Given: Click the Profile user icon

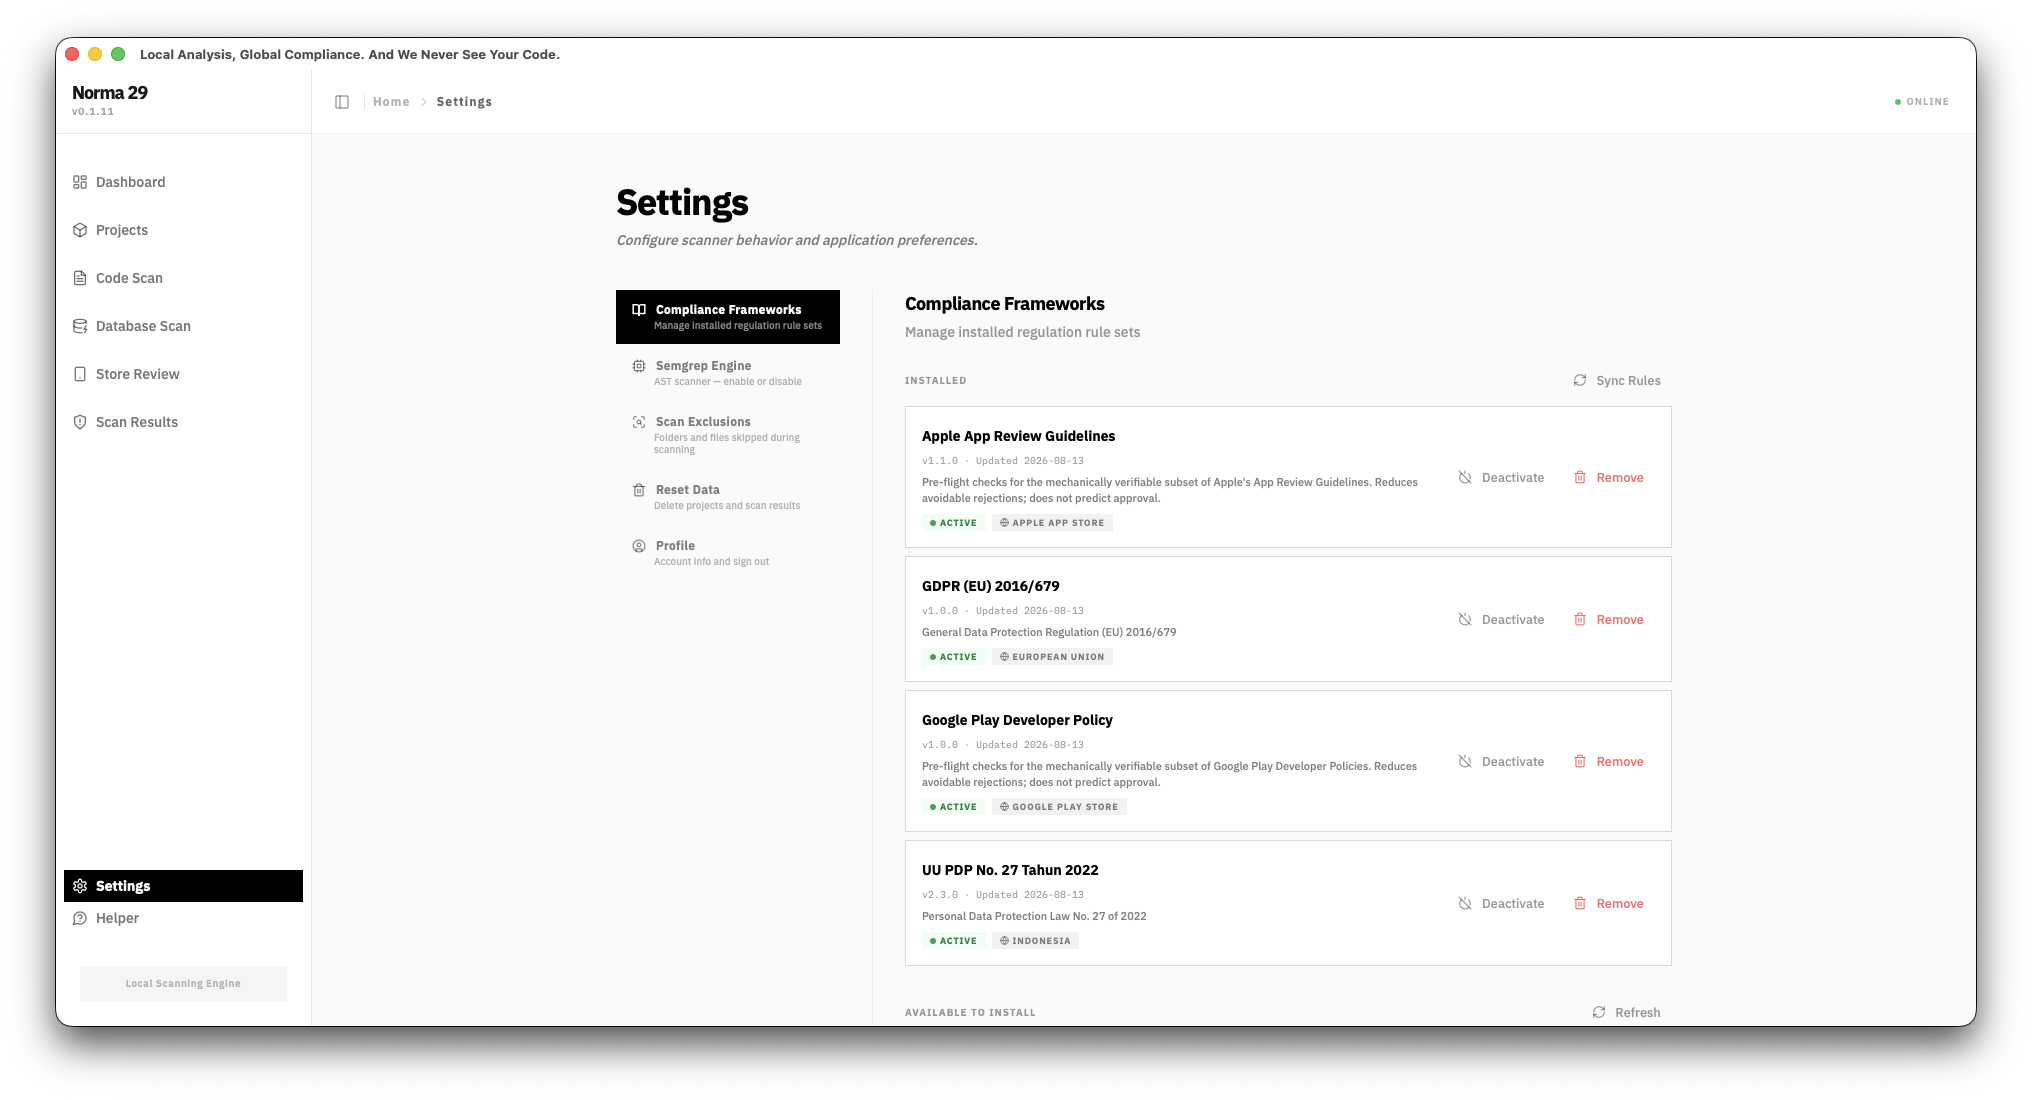Looking at the screenshot, I should (x=639, y=546).
